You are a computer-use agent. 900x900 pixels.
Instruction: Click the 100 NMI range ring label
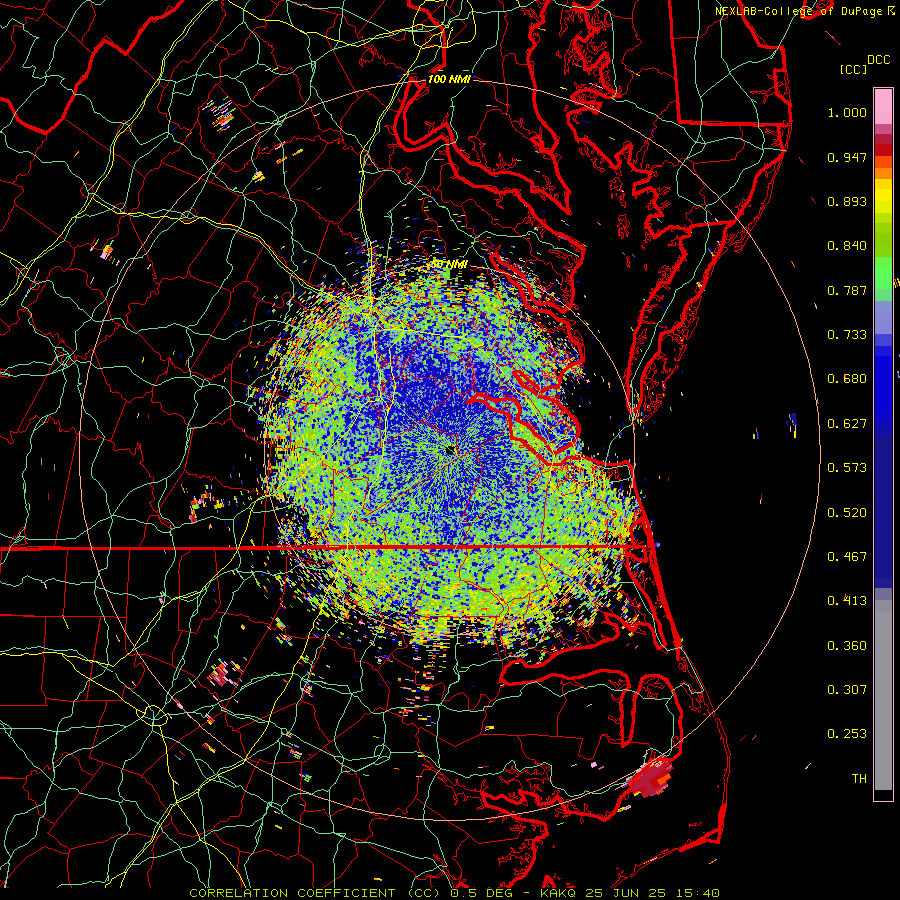click(449, 79)
